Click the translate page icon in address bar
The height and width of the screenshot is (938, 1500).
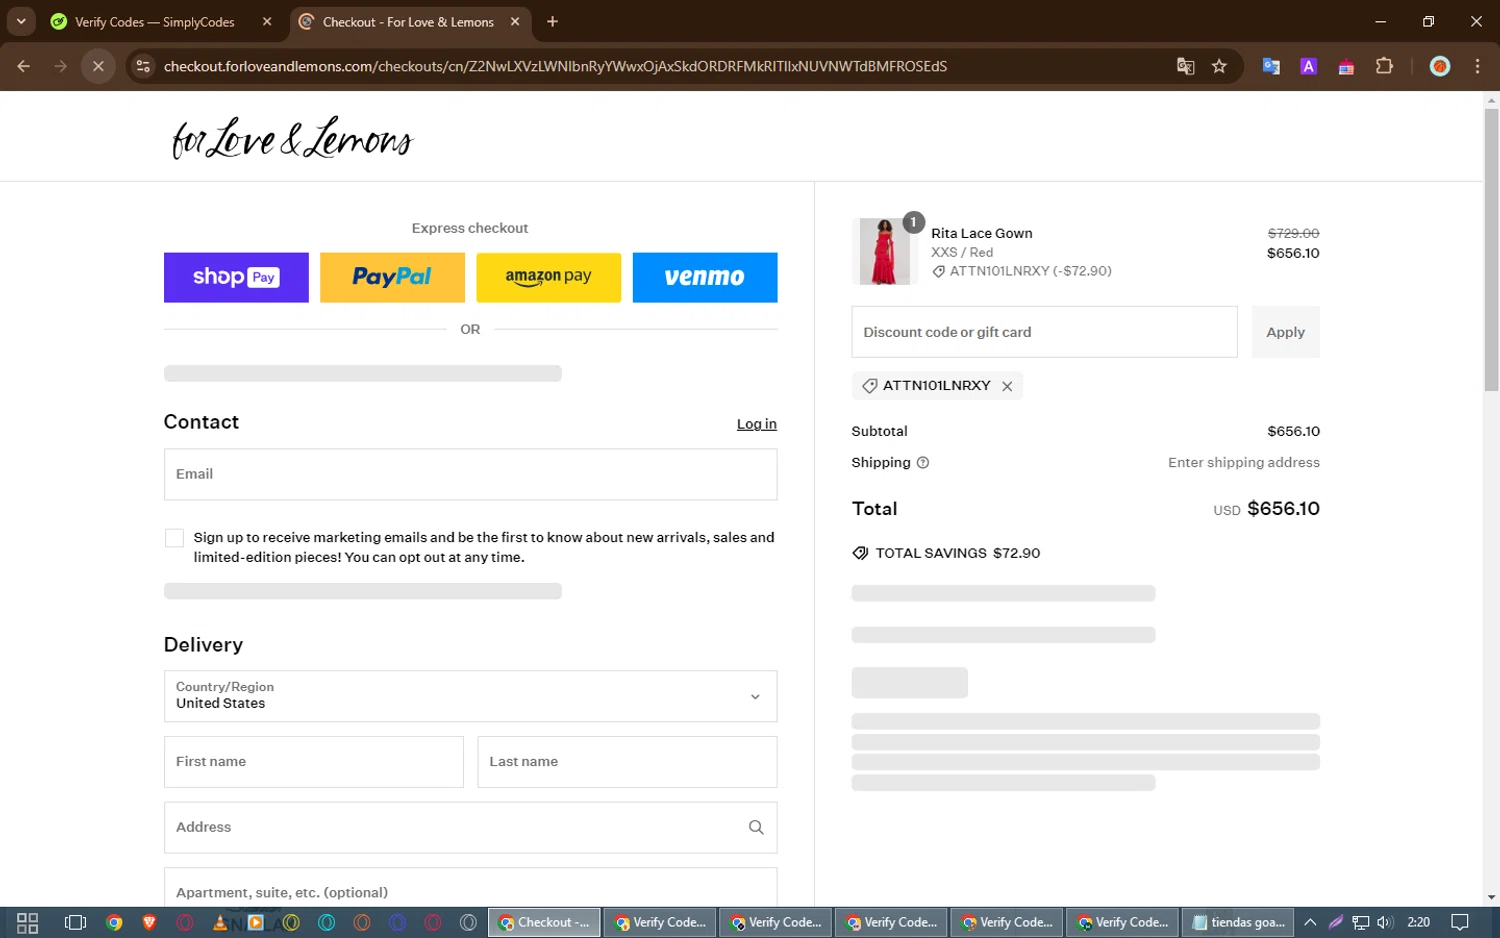(1185, 66)
